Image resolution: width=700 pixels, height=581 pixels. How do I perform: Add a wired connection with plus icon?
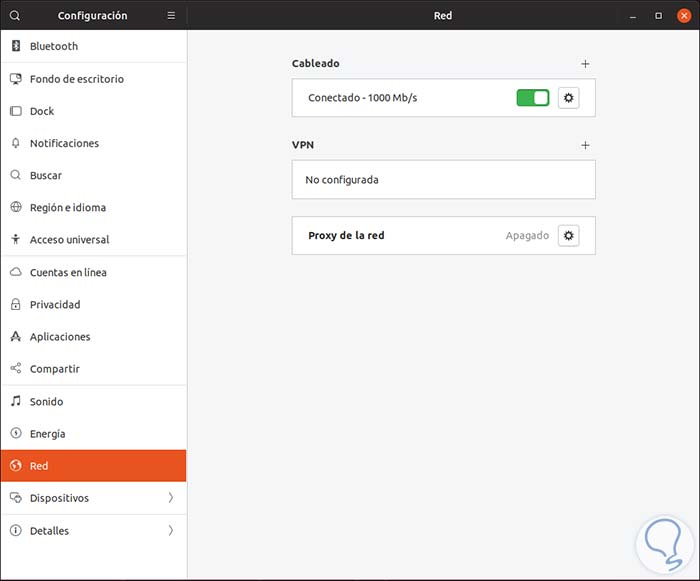click(585, 64)
